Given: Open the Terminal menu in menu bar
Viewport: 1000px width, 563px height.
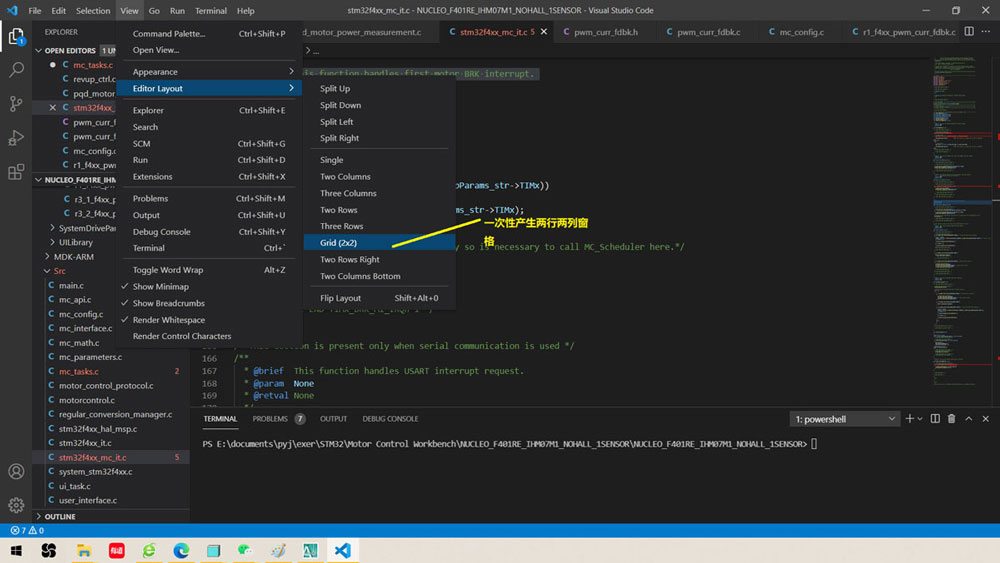Looking at the screenshot, I should (210, 10).
